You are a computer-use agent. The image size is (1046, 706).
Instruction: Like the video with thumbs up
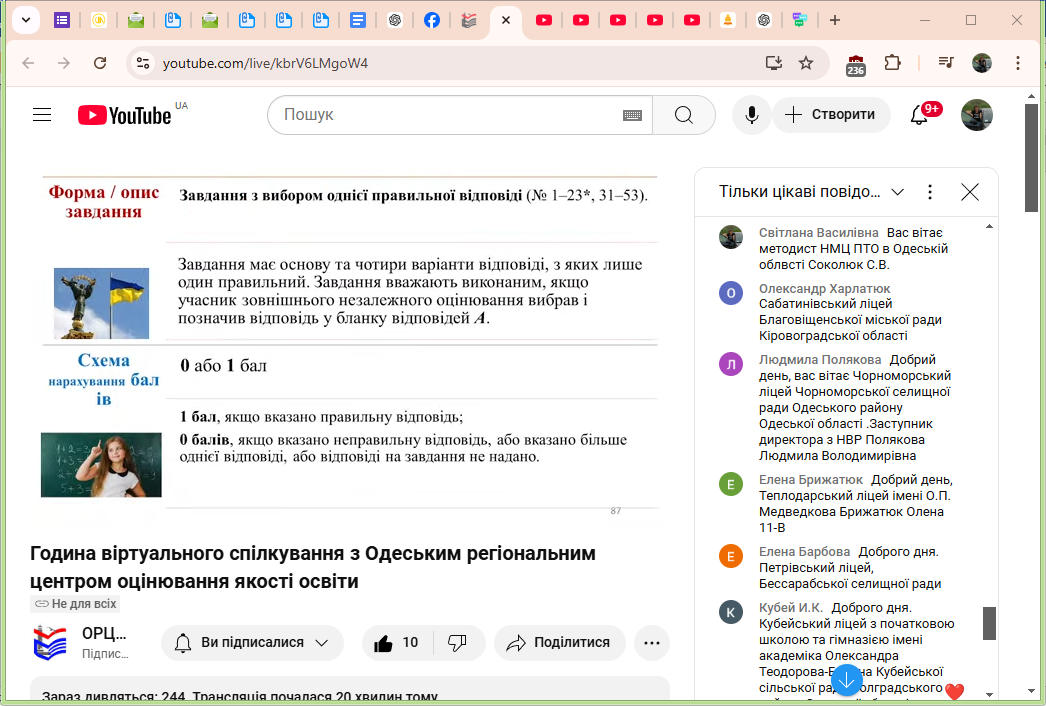point(396,643)
